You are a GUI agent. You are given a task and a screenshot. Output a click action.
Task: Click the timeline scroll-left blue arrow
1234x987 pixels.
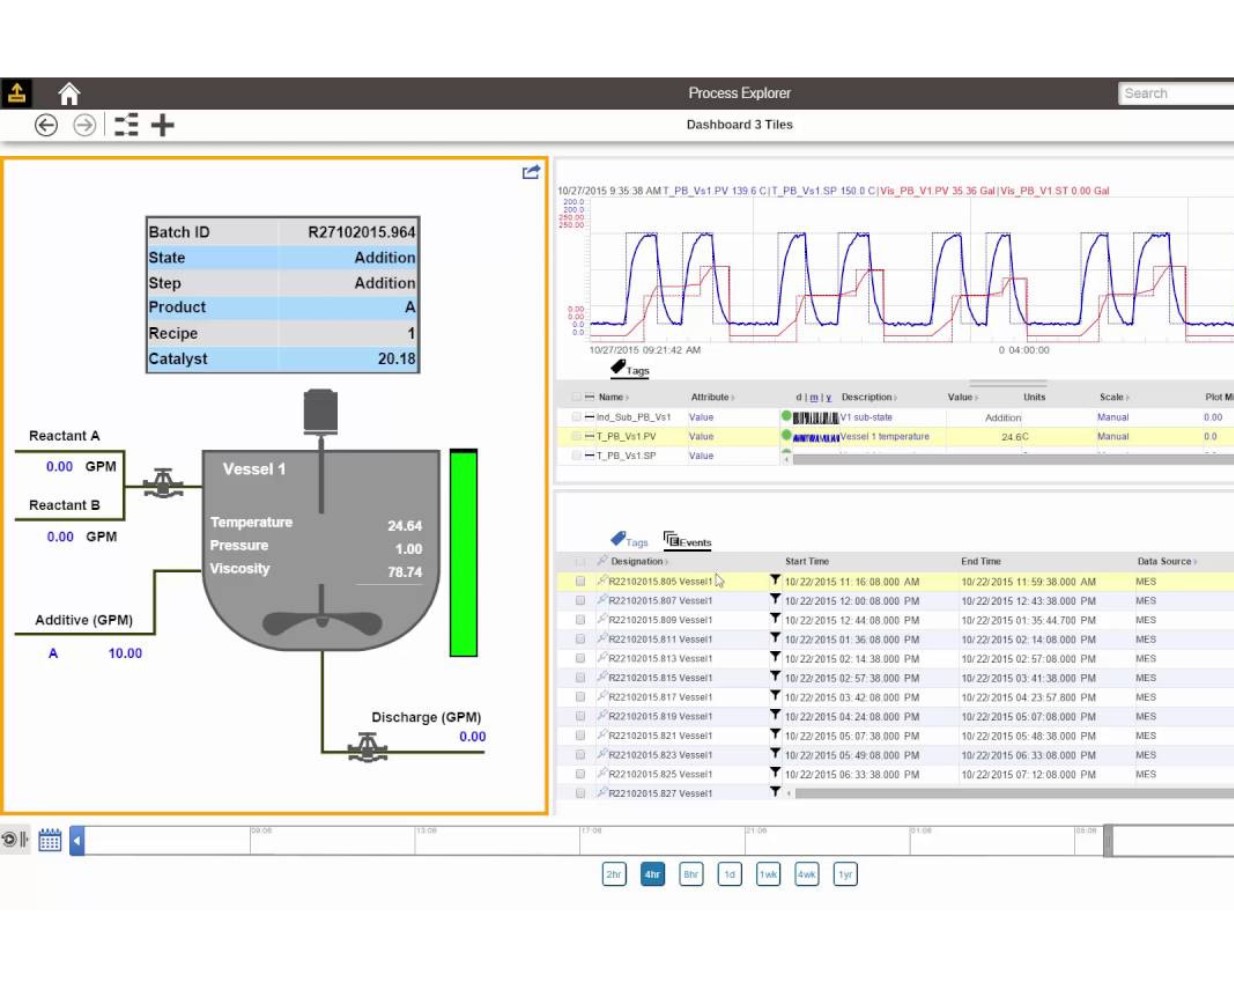(77, 840)
